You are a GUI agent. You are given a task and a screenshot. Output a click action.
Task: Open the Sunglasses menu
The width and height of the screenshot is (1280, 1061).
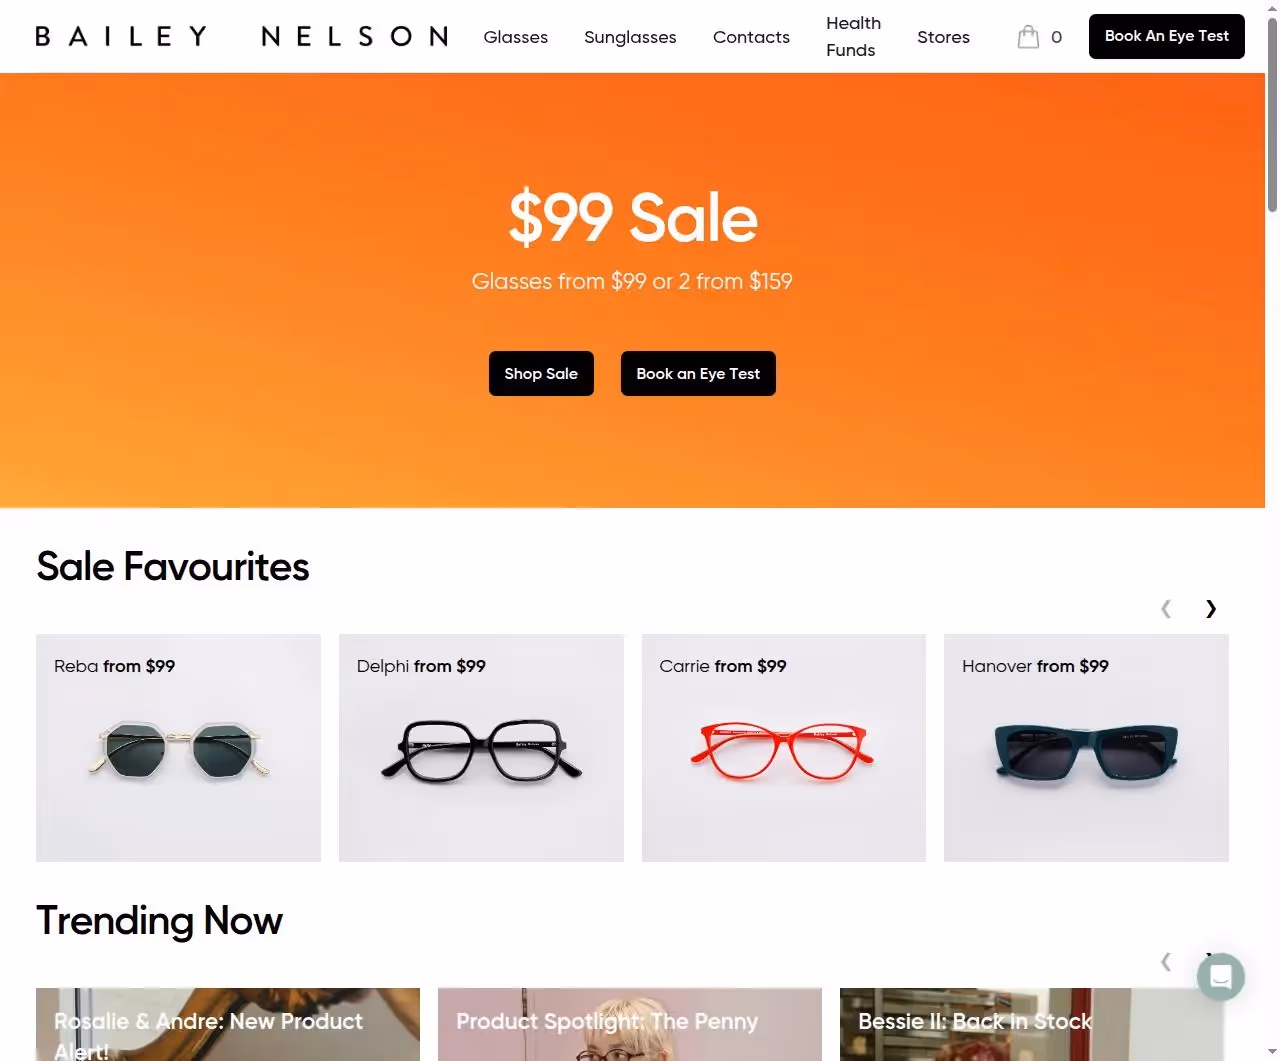[x=630, y=37]
